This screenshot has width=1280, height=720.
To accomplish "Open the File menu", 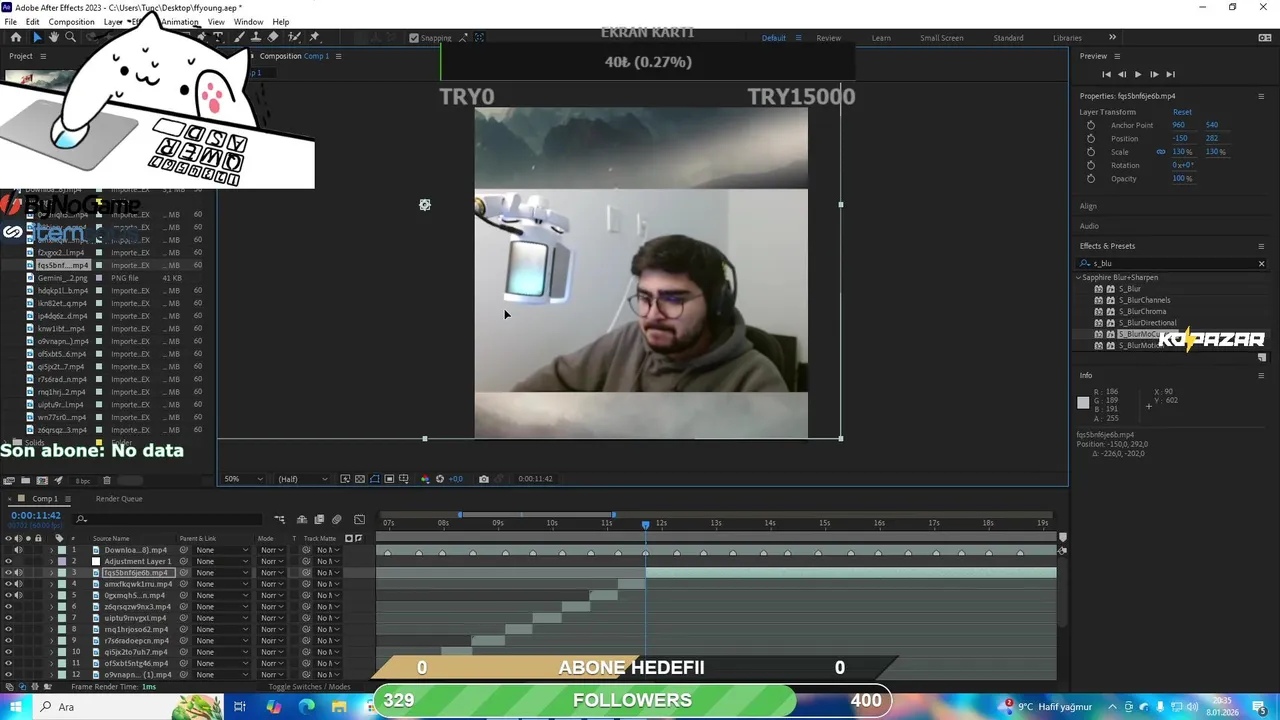I will (10, 22).
